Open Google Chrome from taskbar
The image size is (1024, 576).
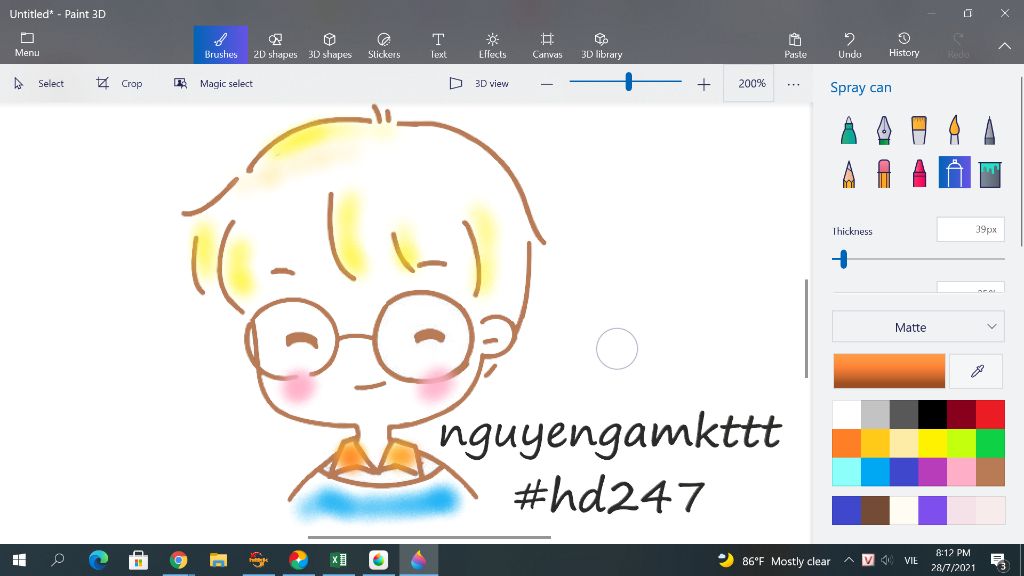click(178, 560)
